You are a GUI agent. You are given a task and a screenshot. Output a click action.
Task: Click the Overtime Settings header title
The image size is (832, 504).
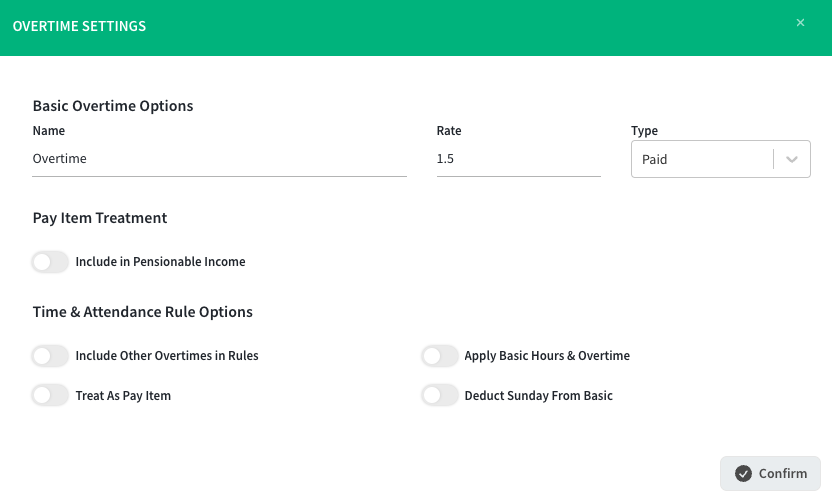[x=79, y=26]
